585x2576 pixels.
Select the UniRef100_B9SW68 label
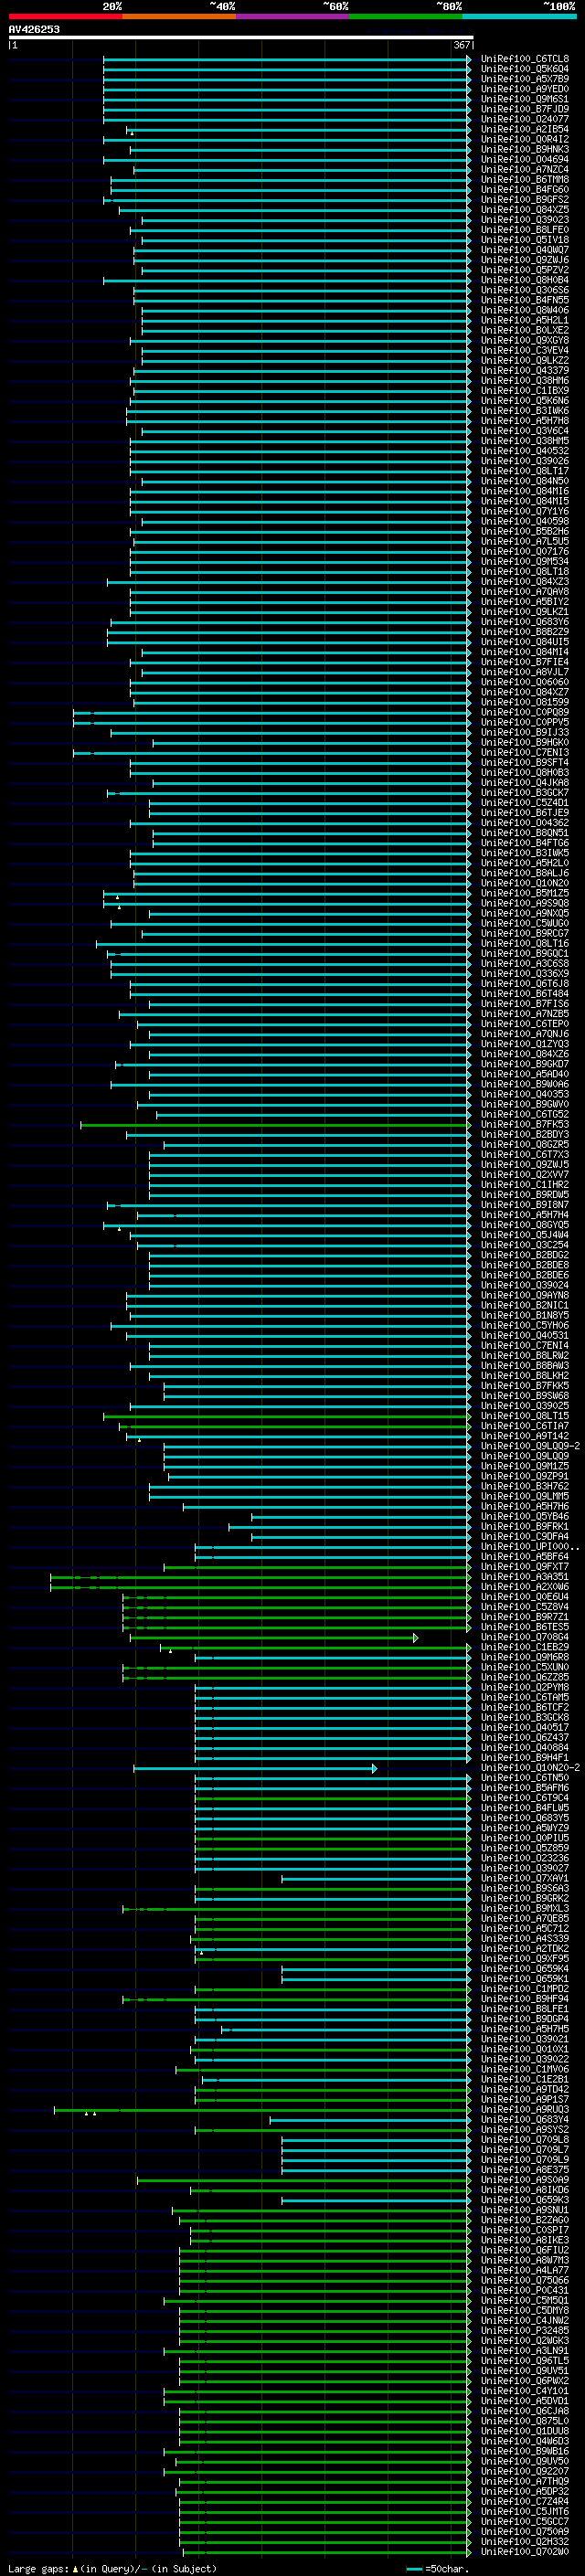[525, 1396]
